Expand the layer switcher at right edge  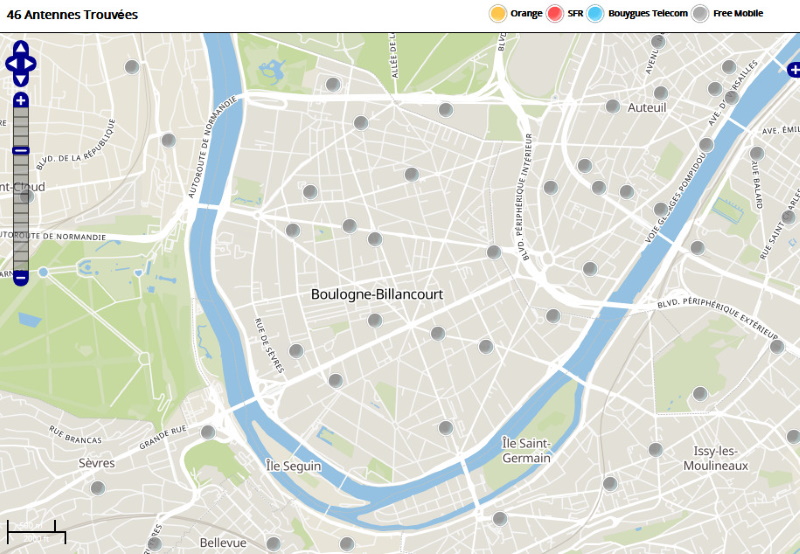click(793, 70)
